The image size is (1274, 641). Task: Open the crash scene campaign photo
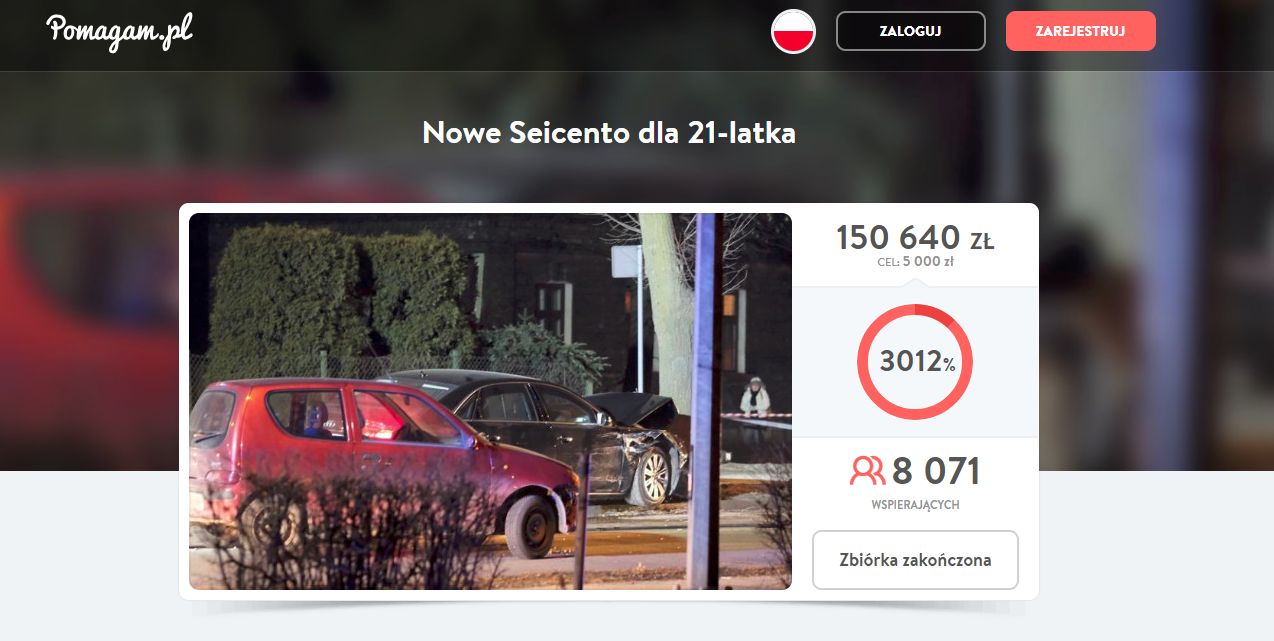(x=490, y=401)
